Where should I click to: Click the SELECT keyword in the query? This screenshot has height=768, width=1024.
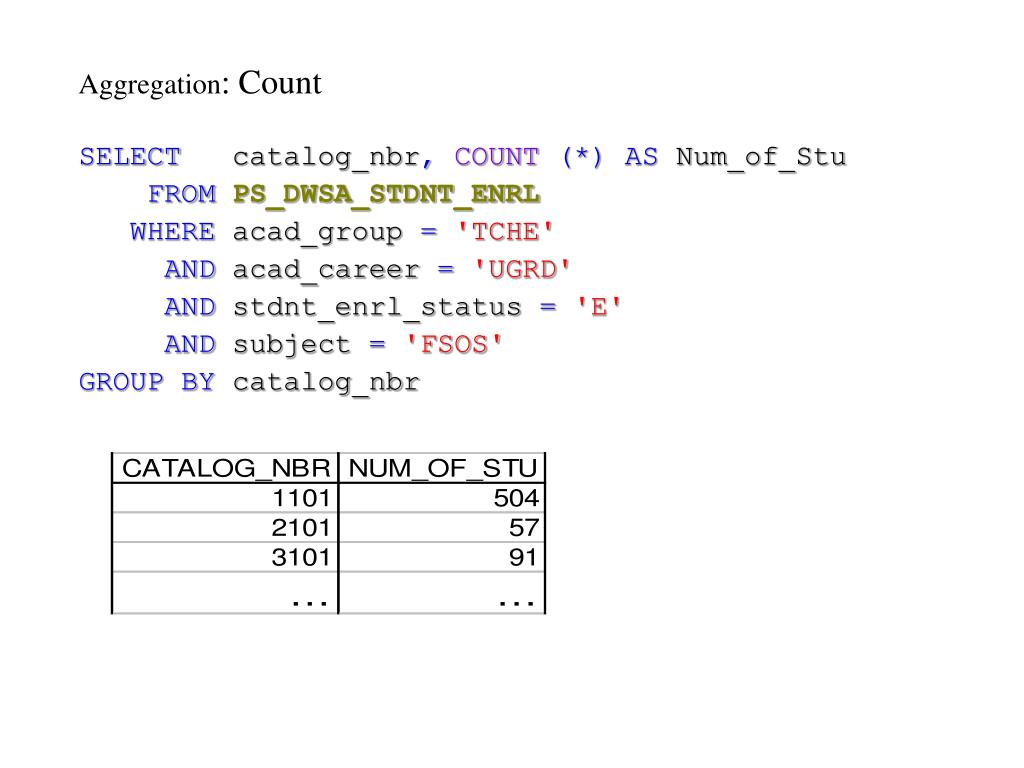click(130, 157)
